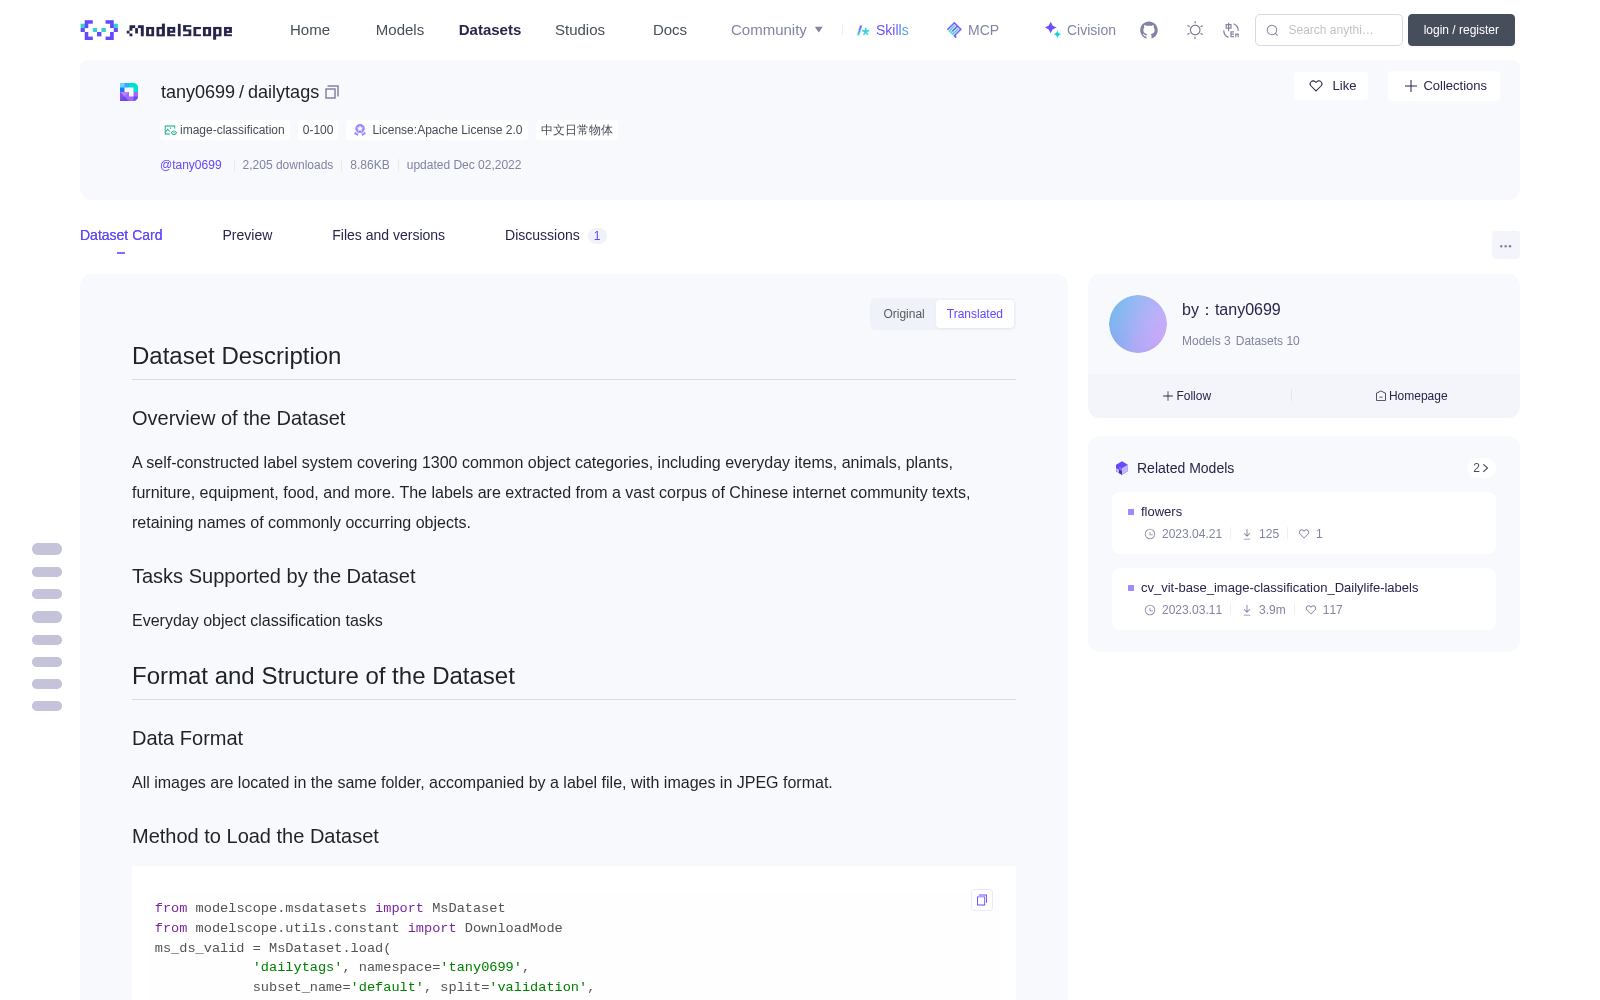Click the tany0699 author avatar
This screenshot has width=1600, height=1000.
1138,324
